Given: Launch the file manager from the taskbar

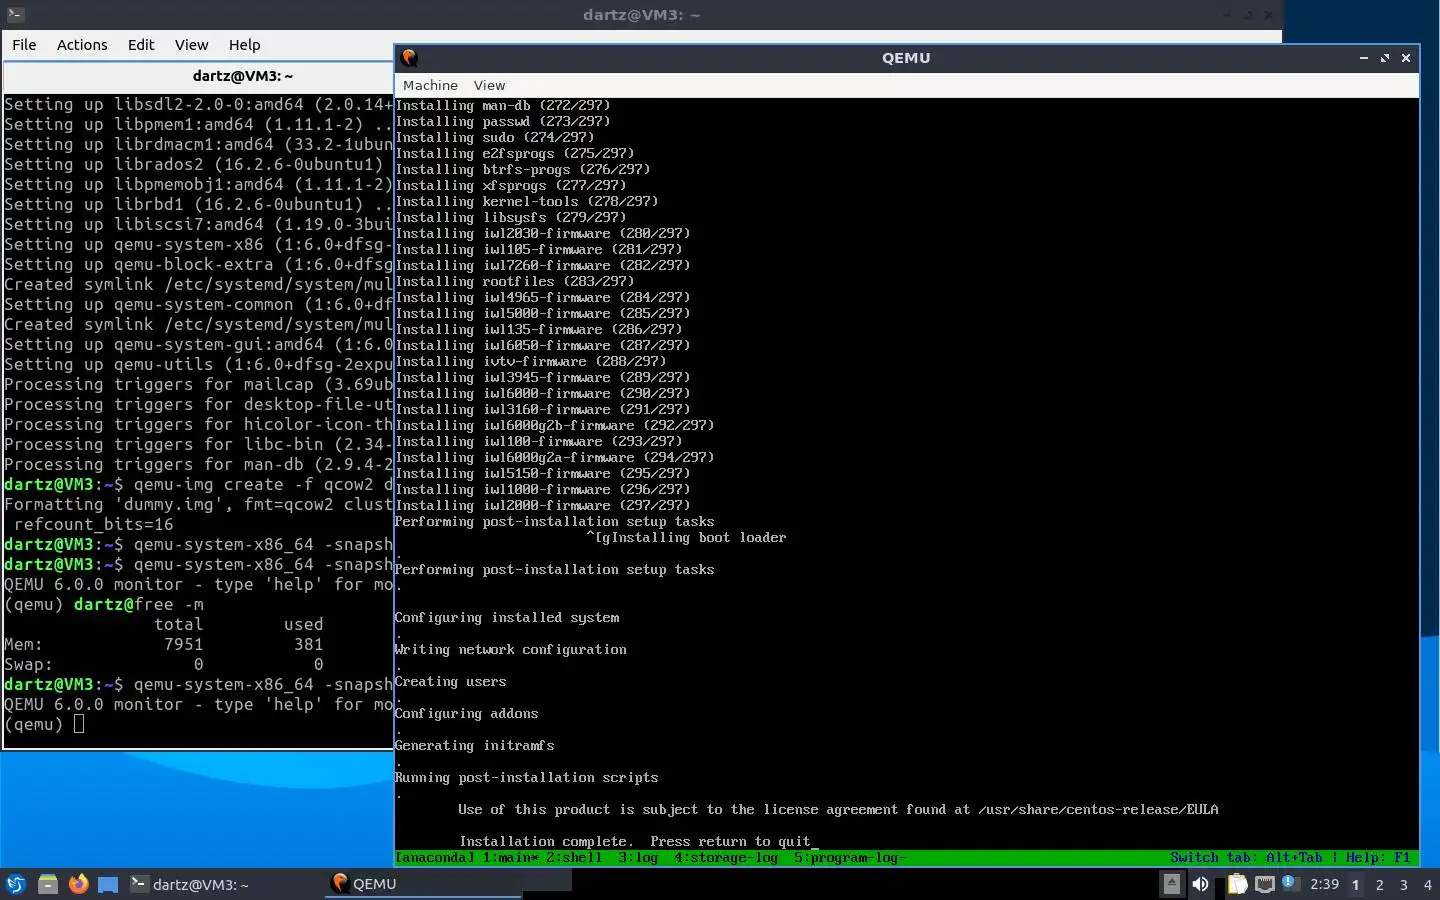Looking at the screenshot, I should point(47,884).
